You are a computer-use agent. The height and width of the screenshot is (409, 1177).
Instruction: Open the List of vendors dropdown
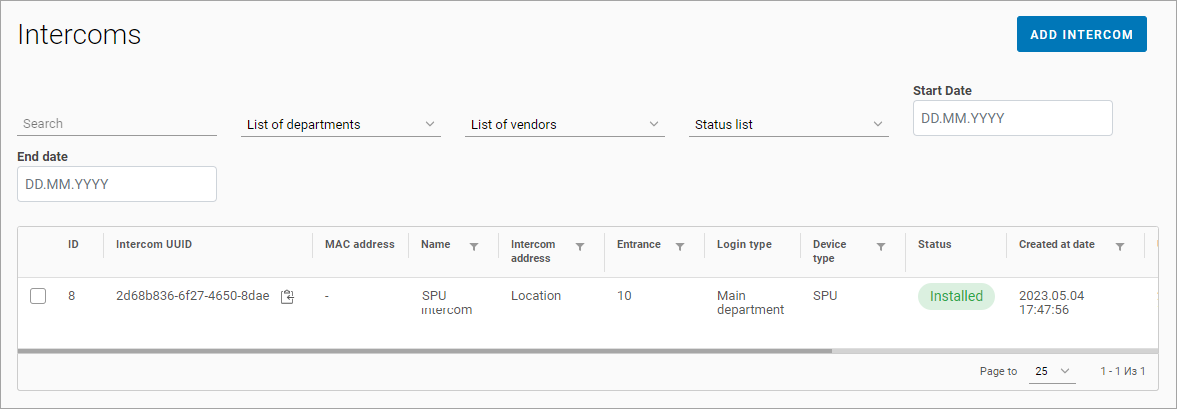565,125
